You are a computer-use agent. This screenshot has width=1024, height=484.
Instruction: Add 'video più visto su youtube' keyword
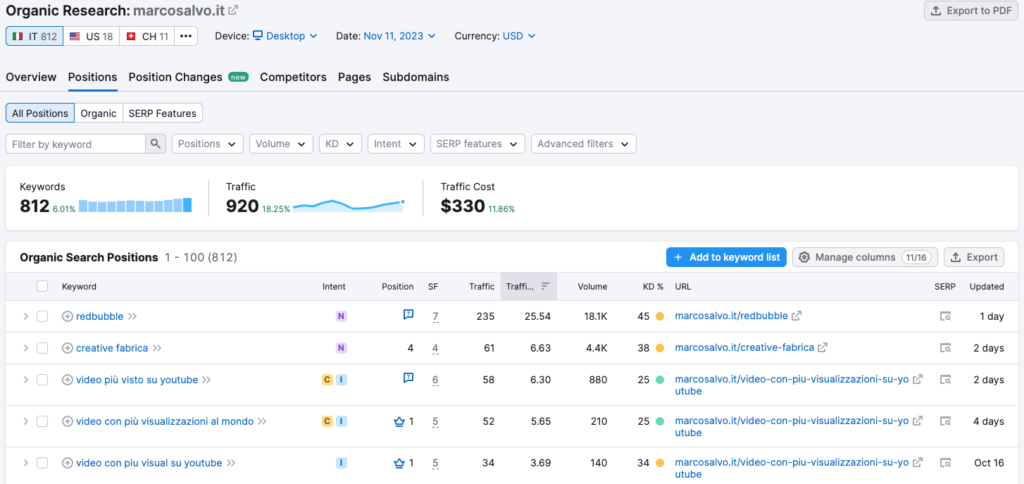coord(67,379)
